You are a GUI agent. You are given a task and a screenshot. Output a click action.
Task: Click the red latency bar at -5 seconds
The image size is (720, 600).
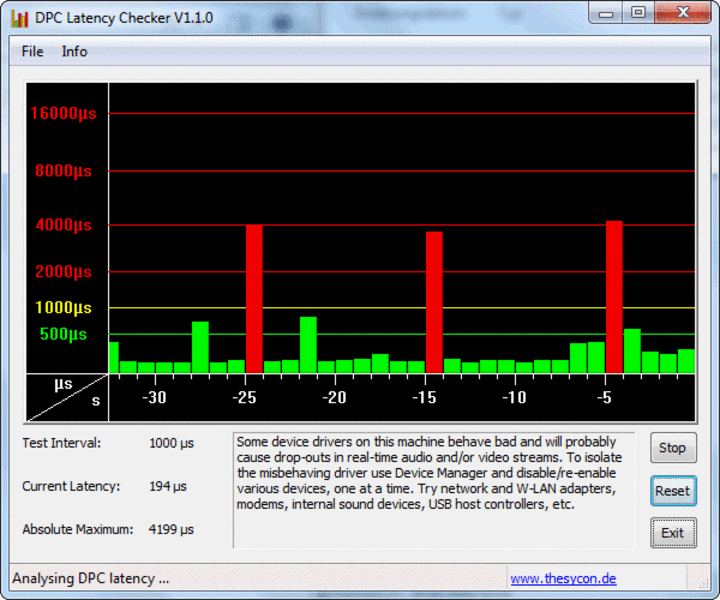tap(614, 297)
